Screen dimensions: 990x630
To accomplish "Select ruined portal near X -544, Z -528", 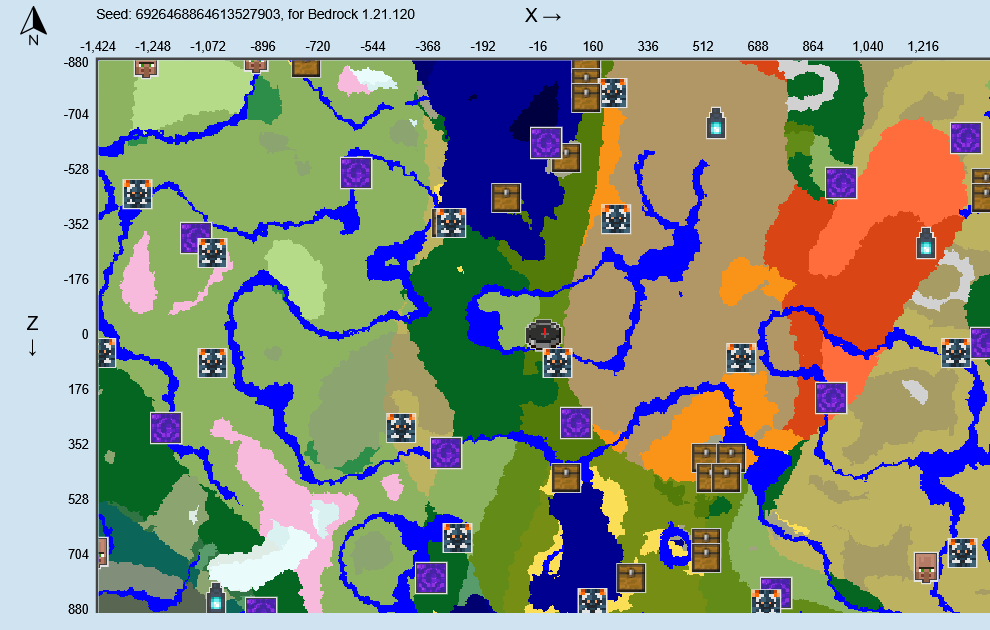I will 356,173.
